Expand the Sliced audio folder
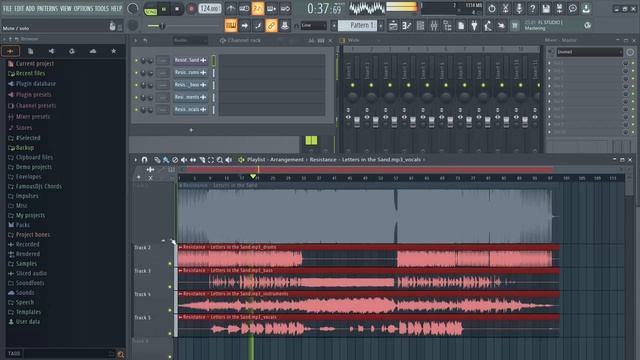This screenshot has height=360, width=640. (31, 273)
